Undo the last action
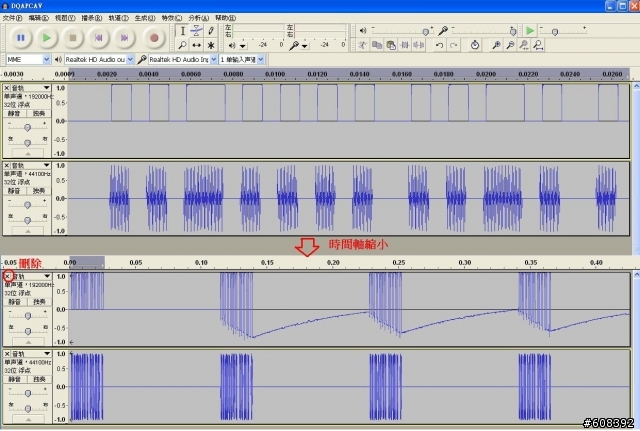This screenshot has height=431, width=640. coord(439,45)
